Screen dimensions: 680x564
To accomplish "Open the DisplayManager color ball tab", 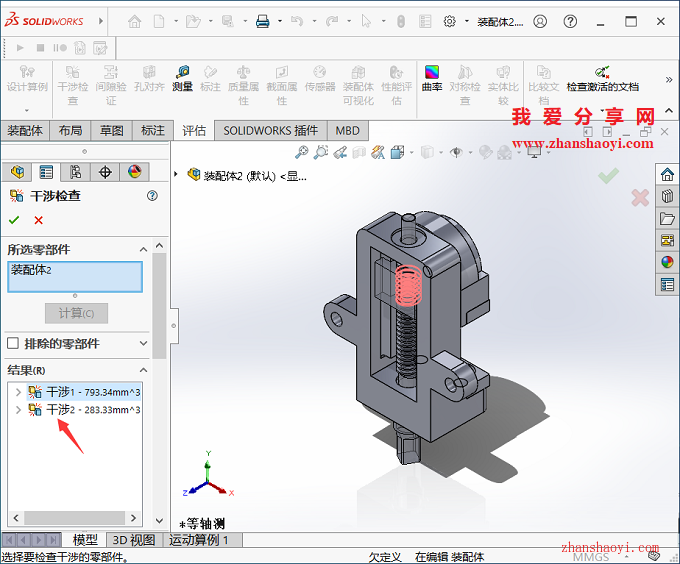I will [135, 172].
